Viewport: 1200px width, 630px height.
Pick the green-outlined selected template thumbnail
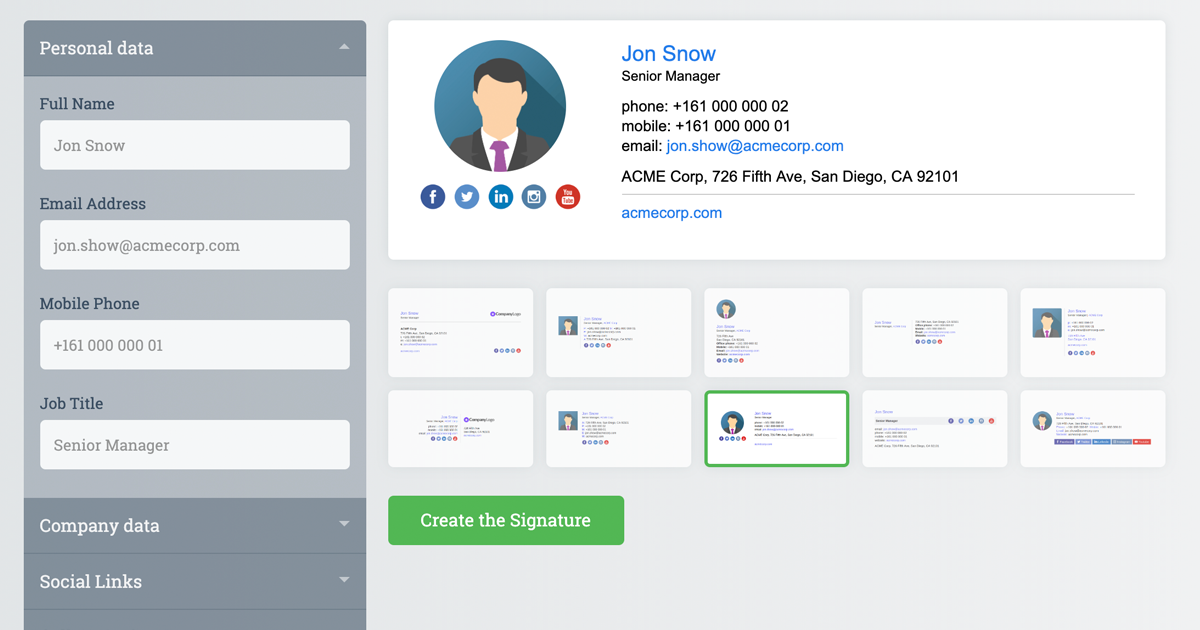[x=777, y=428]
